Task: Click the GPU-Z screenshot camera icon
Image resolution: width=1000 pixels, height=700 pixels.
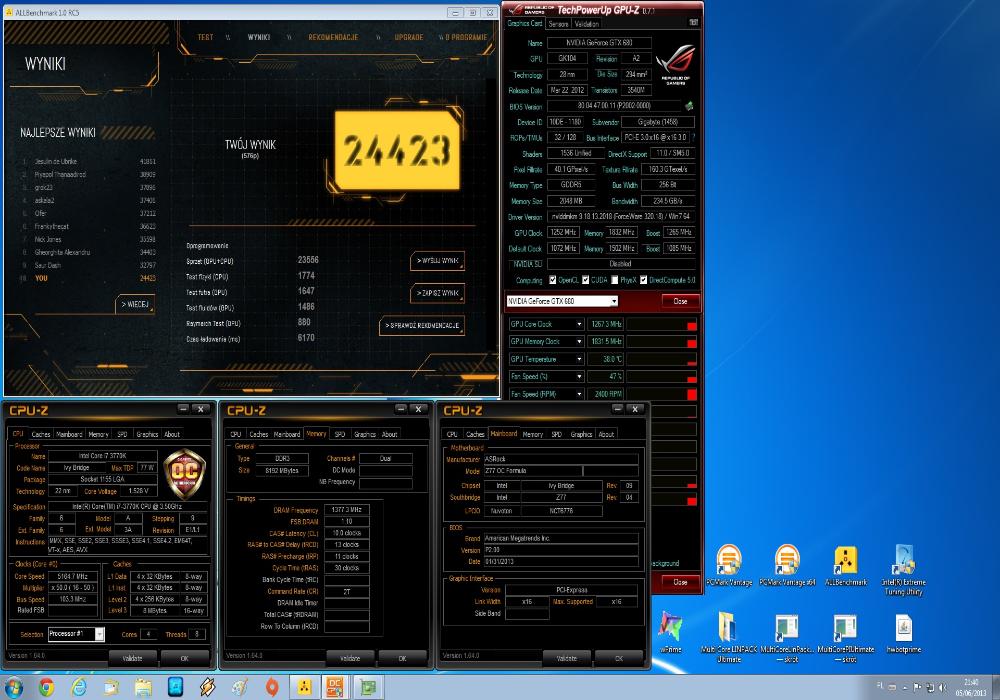Action: click(694, 23)
